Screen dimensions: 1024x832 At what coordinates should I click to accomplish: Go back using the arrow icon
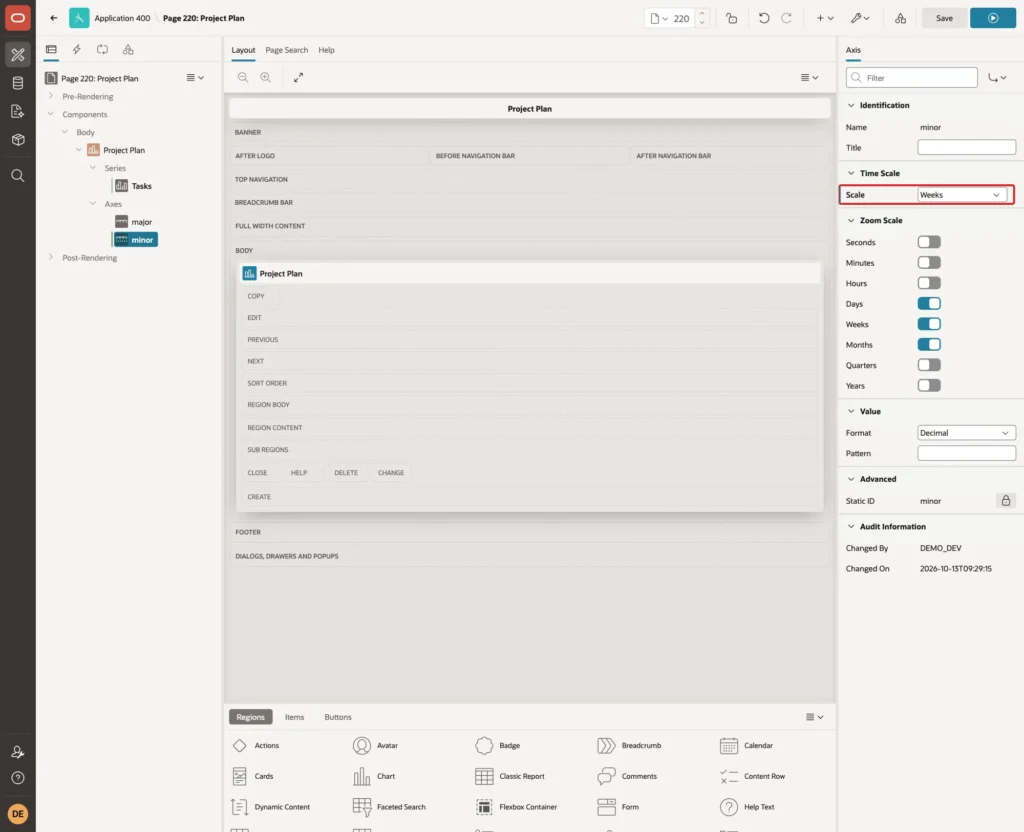(54, 18)
